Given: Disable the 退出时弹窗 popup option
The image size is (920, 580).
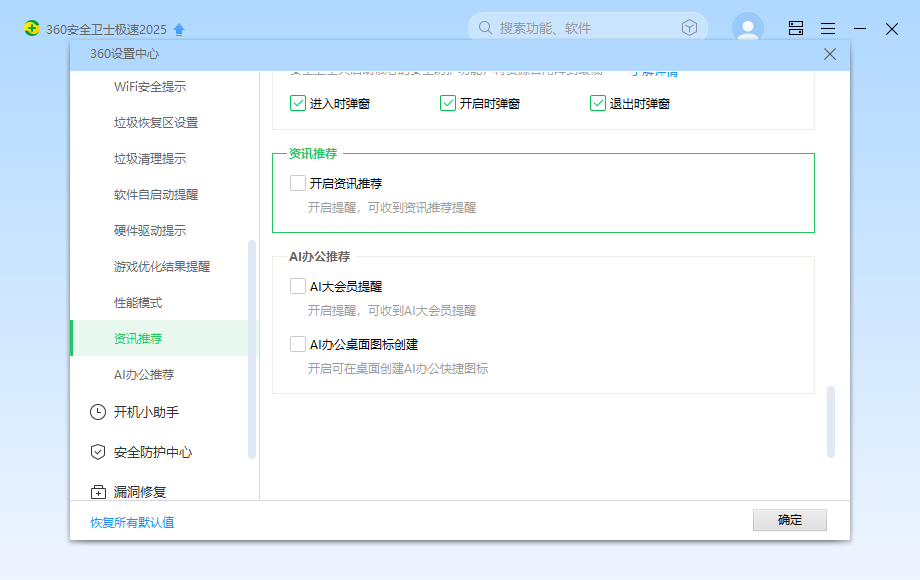Looking at the screenshot, I should point(598,103).
